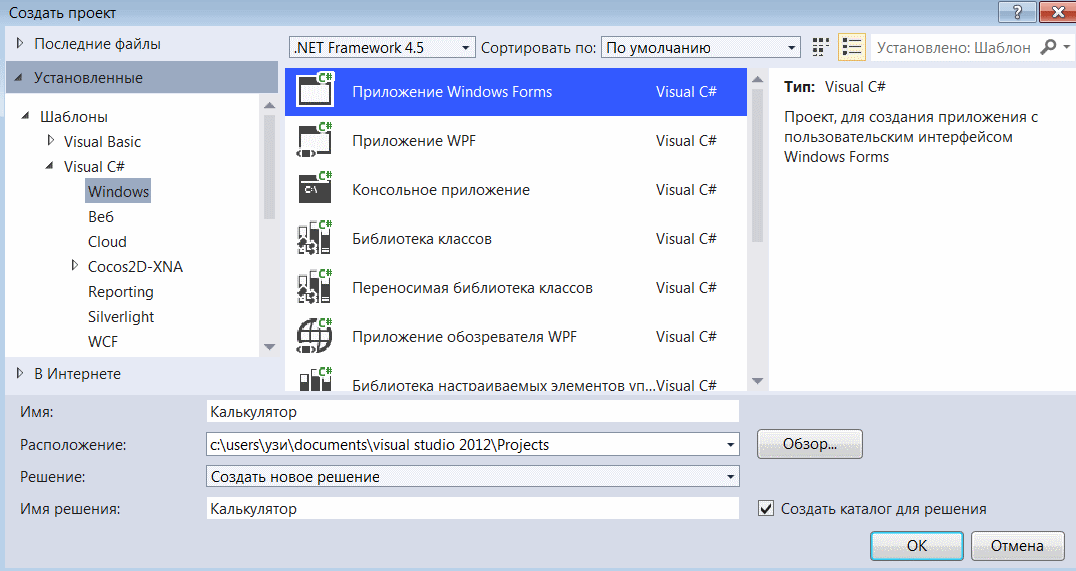Click the template list scroll down arrow

pyautogui.click(x=758, y=380)
